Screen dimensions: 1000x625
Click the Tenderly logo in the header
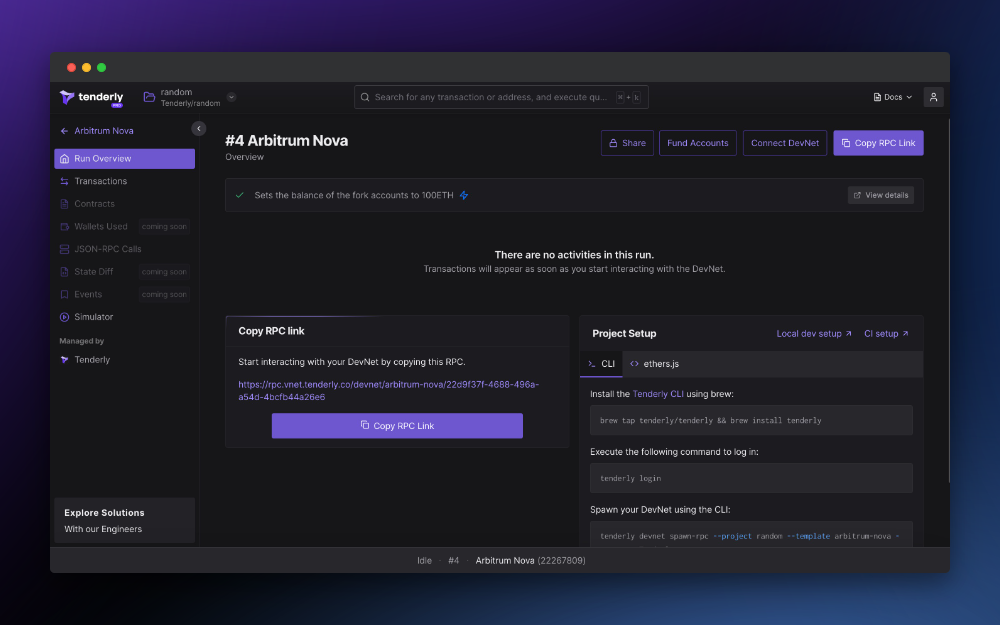click(x=91, y=97)
